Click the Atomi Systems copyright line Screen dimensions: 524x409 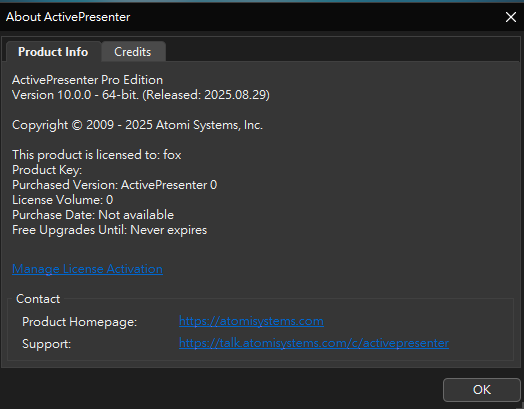click(x=137, y=125)
